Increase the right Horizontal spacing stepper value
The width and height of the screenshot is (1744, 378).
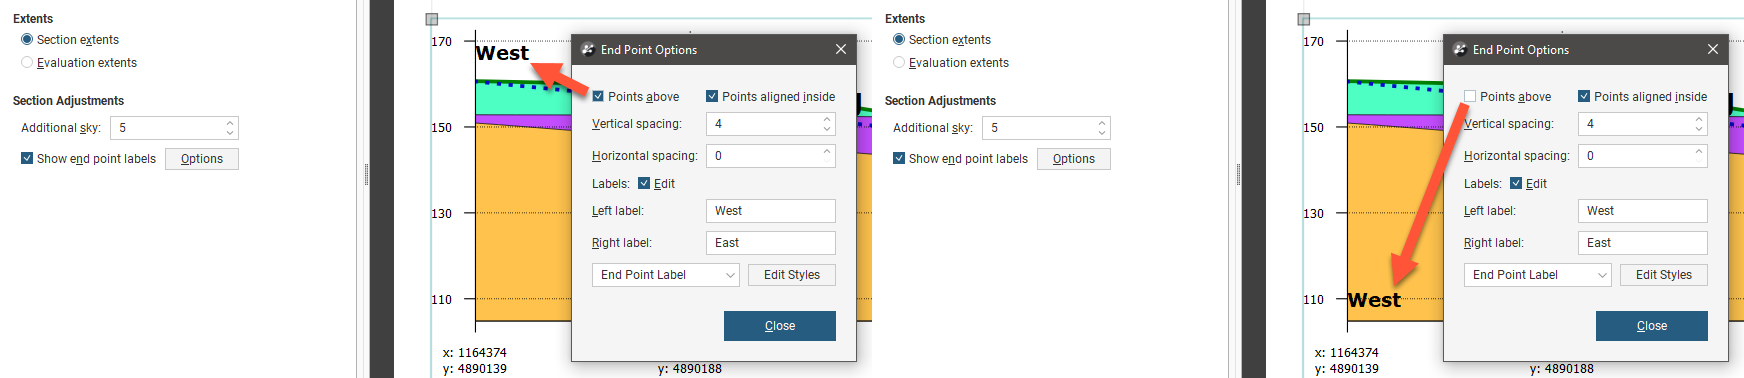pyautogui.click(x=1699, y=151)
